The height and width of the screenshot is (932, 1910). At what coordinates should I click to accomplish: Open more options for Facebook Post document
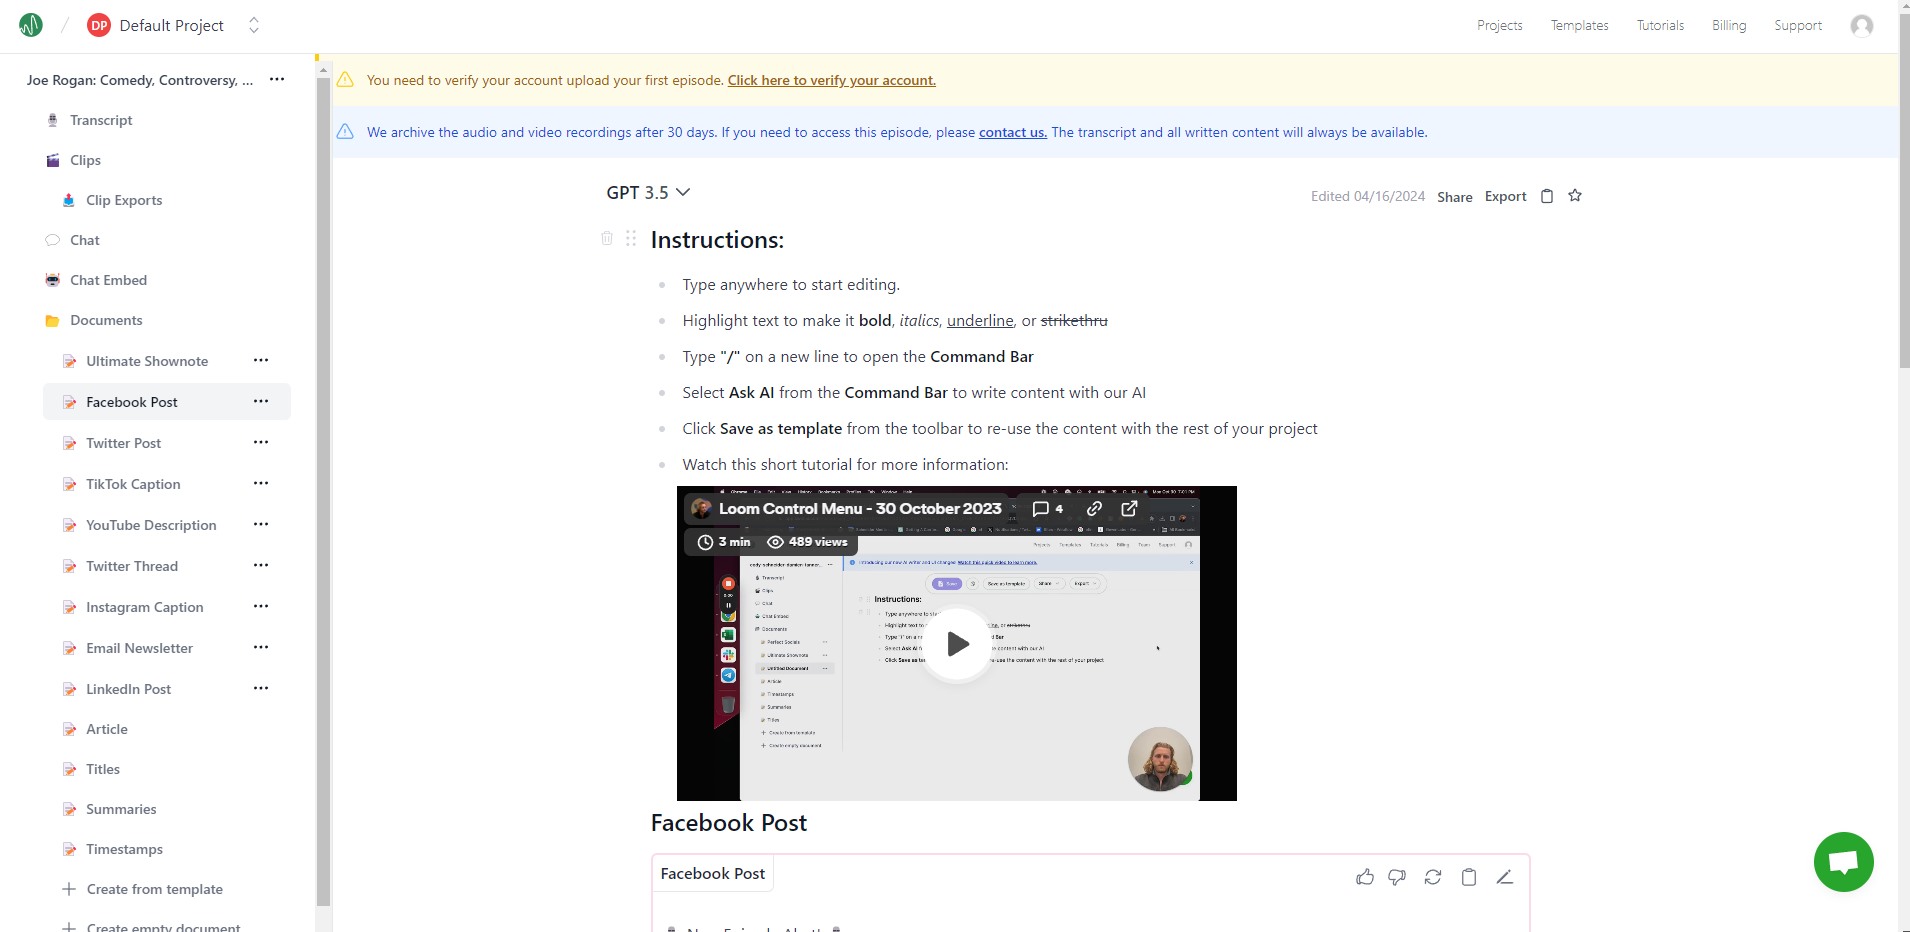(x=261, y=401)
